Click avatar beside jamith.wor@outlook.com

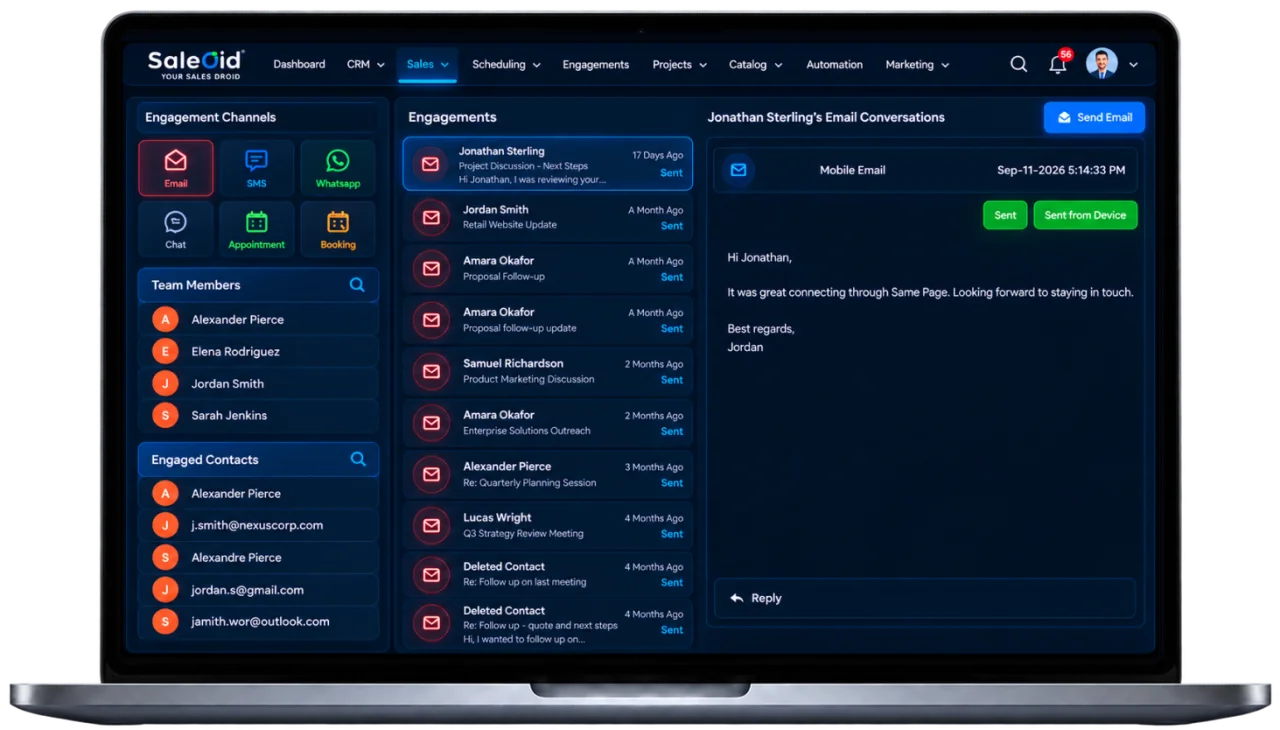(x=165, y=621)
